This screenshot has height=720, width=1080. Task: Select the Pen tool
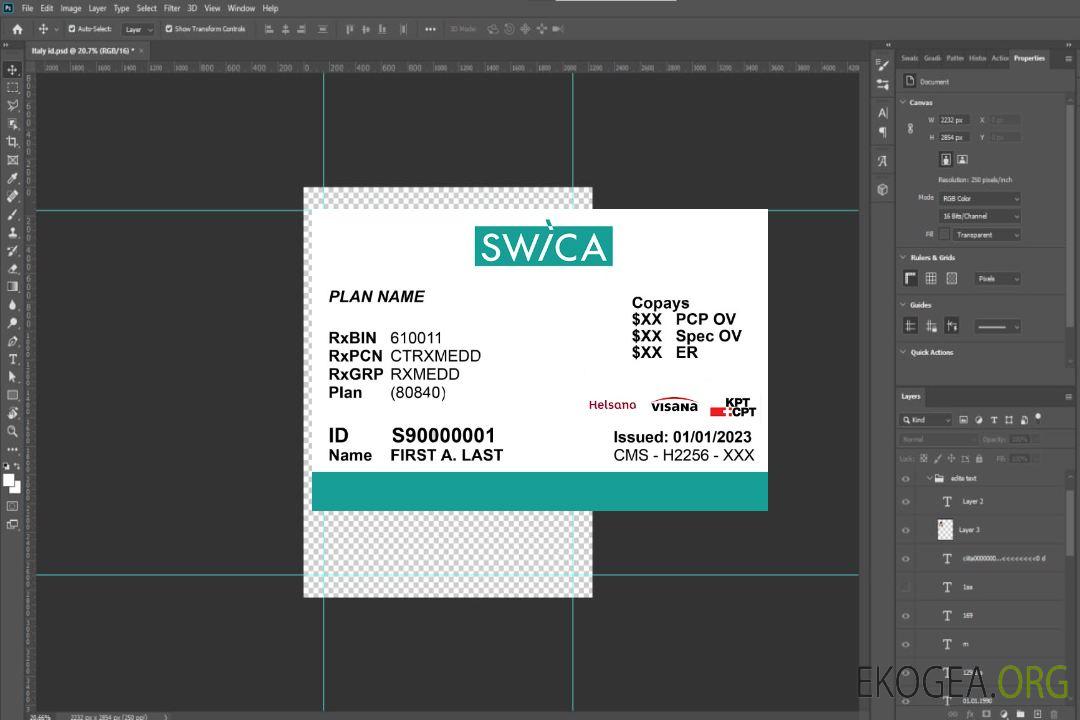pyautogui.click(x=12, y=341)
